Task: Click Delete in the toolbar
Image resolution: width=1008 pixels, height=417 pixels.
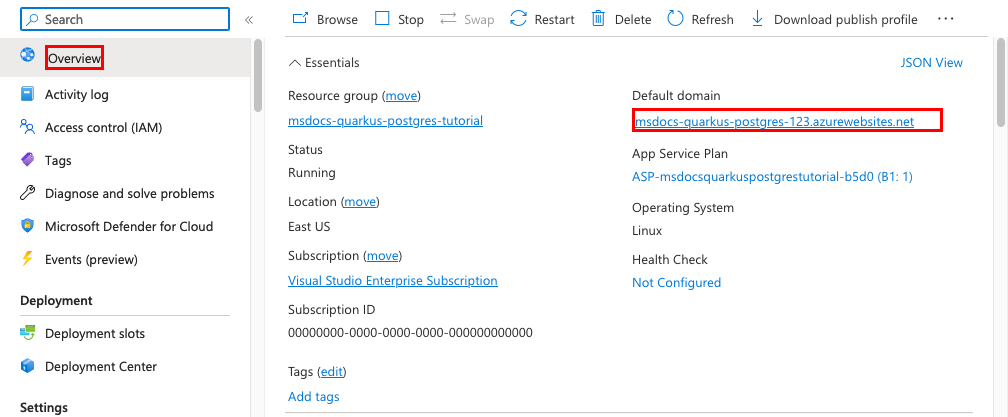Action: pos(622,19)
